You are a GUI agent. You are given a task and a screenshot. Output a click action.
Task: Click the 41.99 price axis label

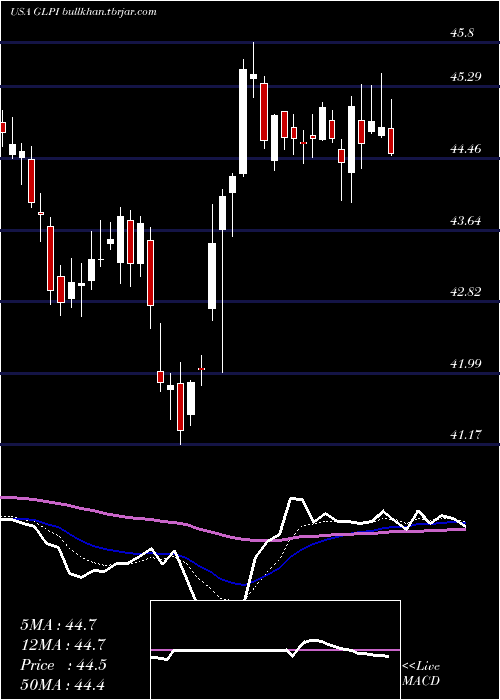click(x=466, y=363)
